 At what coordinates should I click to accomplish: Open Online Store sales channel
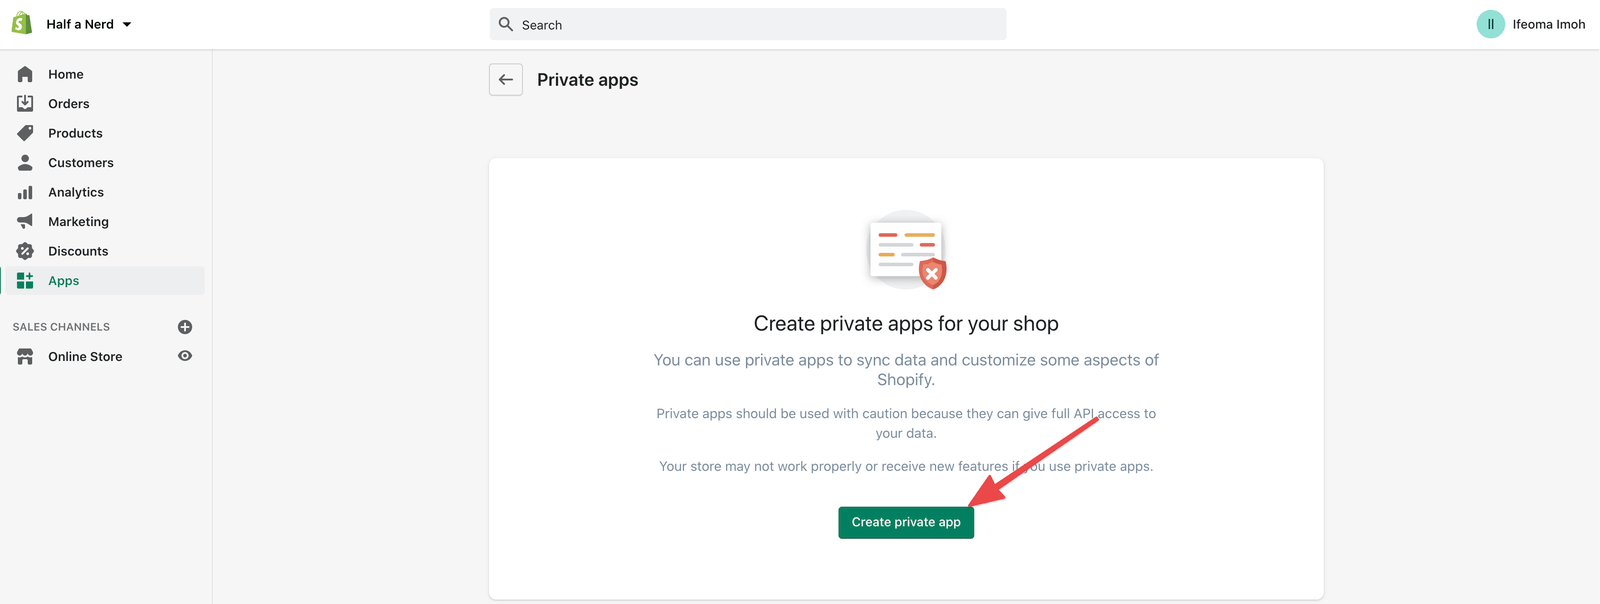pos(85,356)
